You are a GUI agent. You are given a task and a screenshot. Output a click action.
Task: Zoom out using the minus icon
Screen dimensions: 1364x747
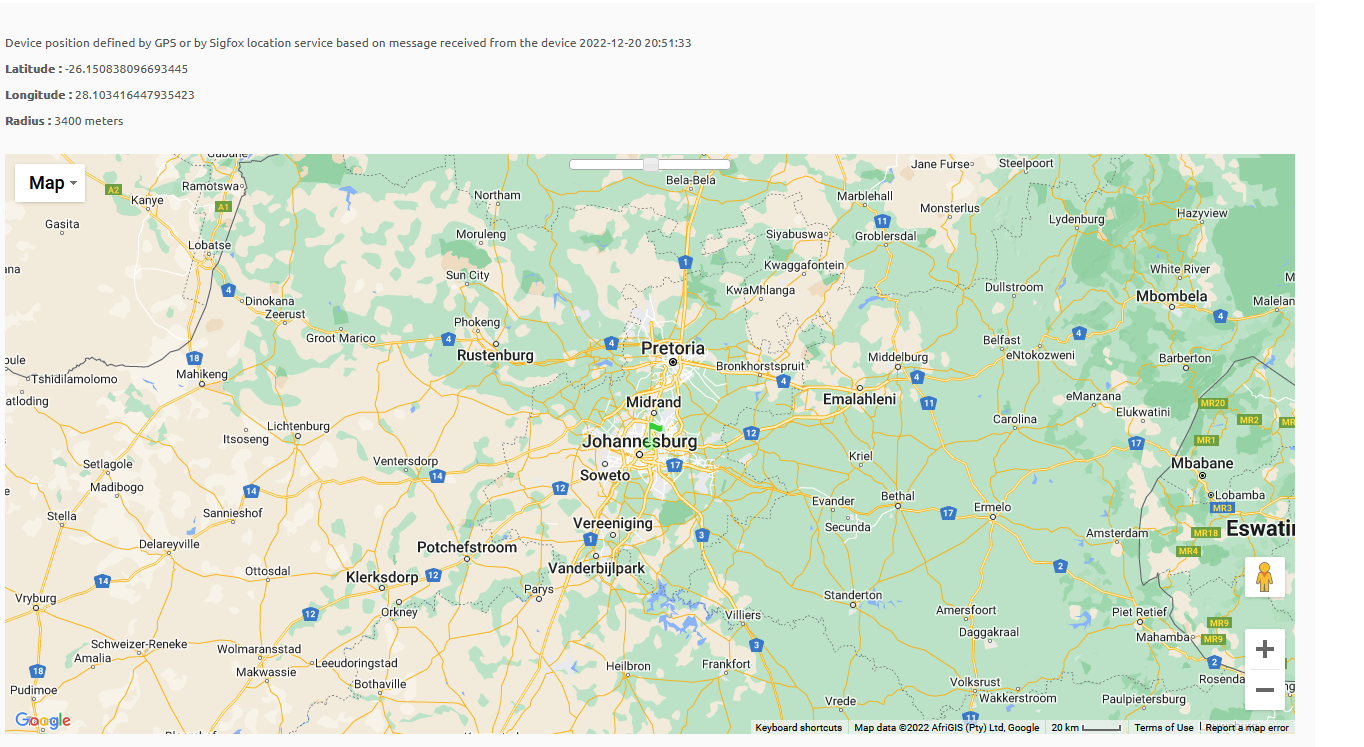pos(1265,690)
